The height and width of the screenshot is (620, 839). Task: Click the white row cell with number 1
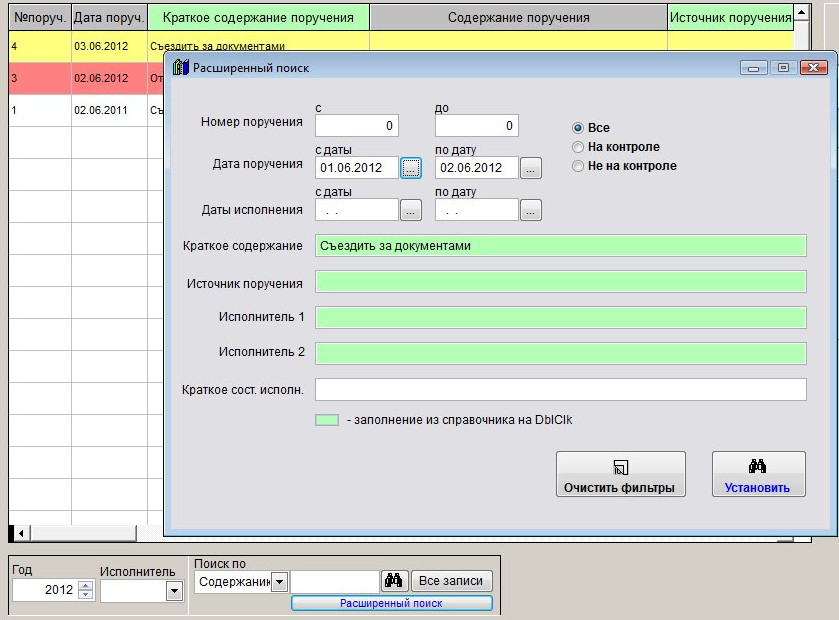coord(40,111)
